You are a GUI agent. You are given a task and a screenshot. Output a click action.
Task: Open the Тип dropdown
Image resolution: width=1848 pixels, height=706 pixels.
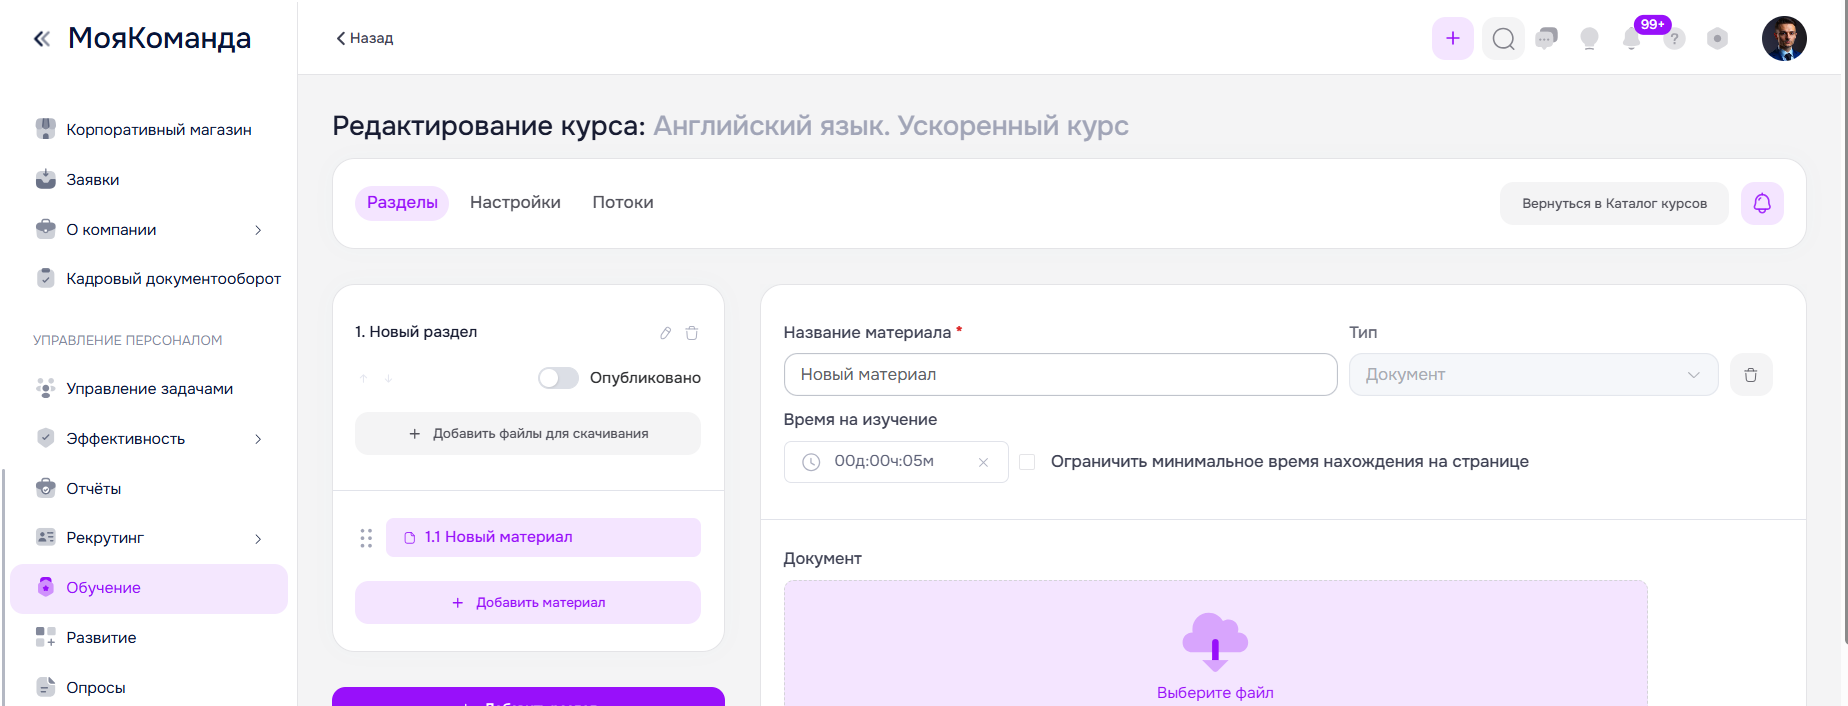[1532, 375]
